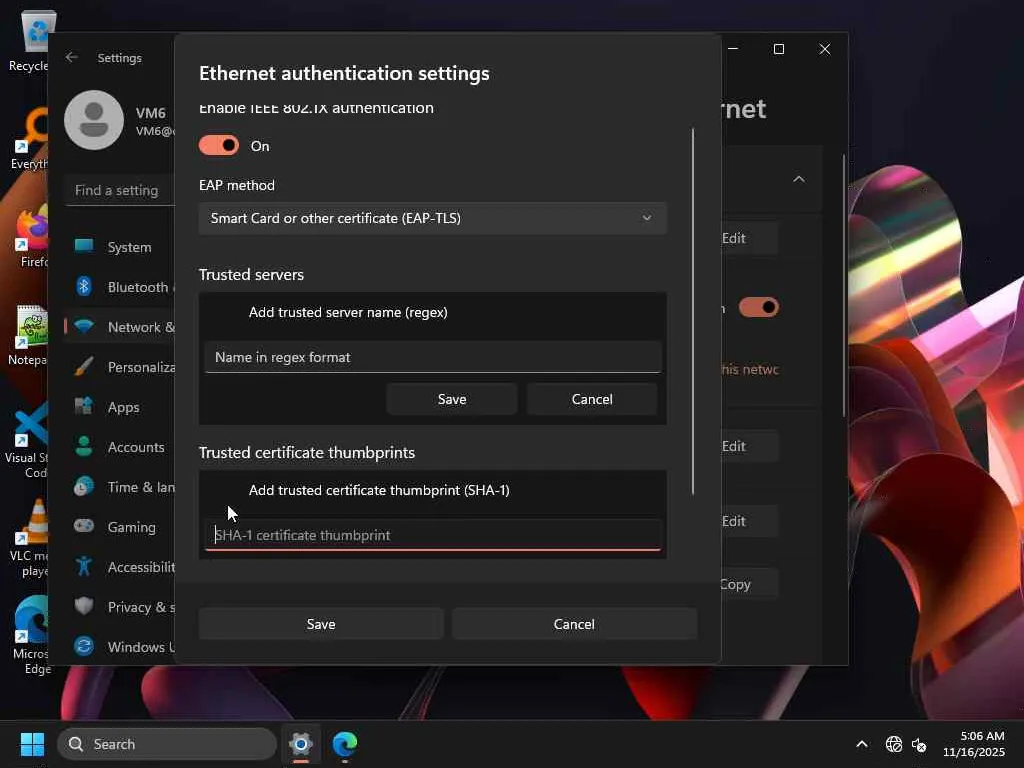Click the muted volume tray icon
Viewport: 1024px width, 768px height.
tap(919, 744)
